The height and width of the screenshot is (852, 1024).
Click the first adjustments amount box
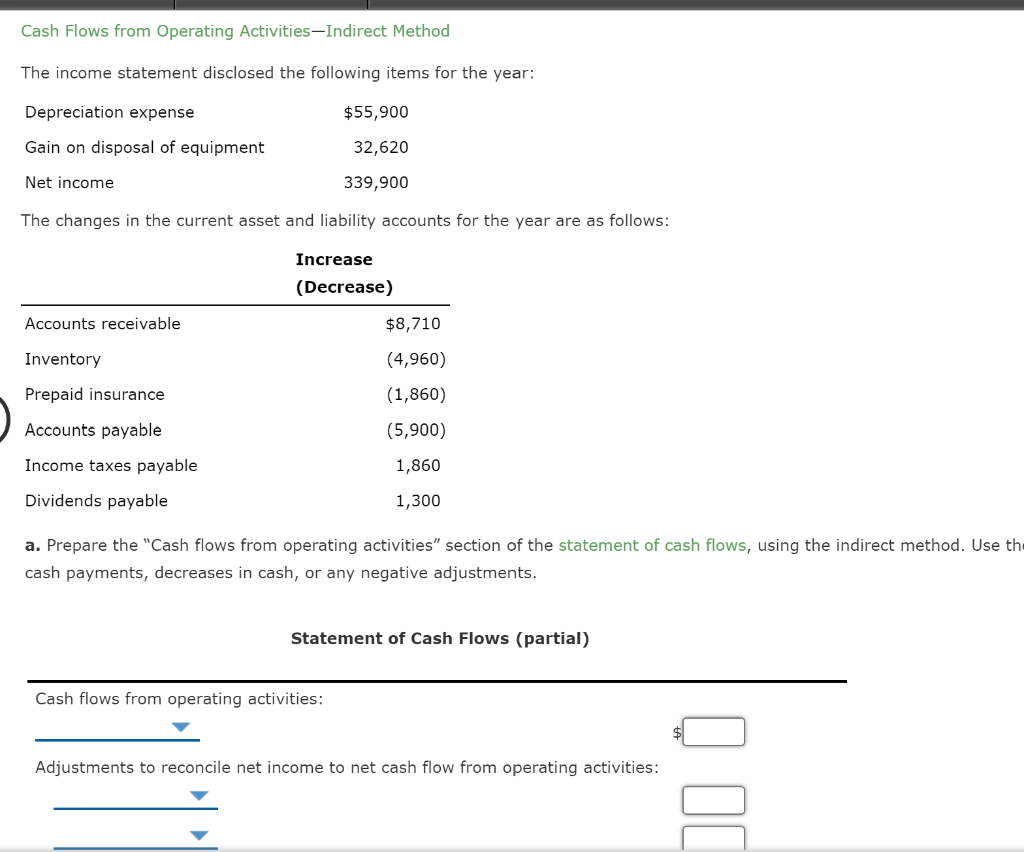point(713,799)
